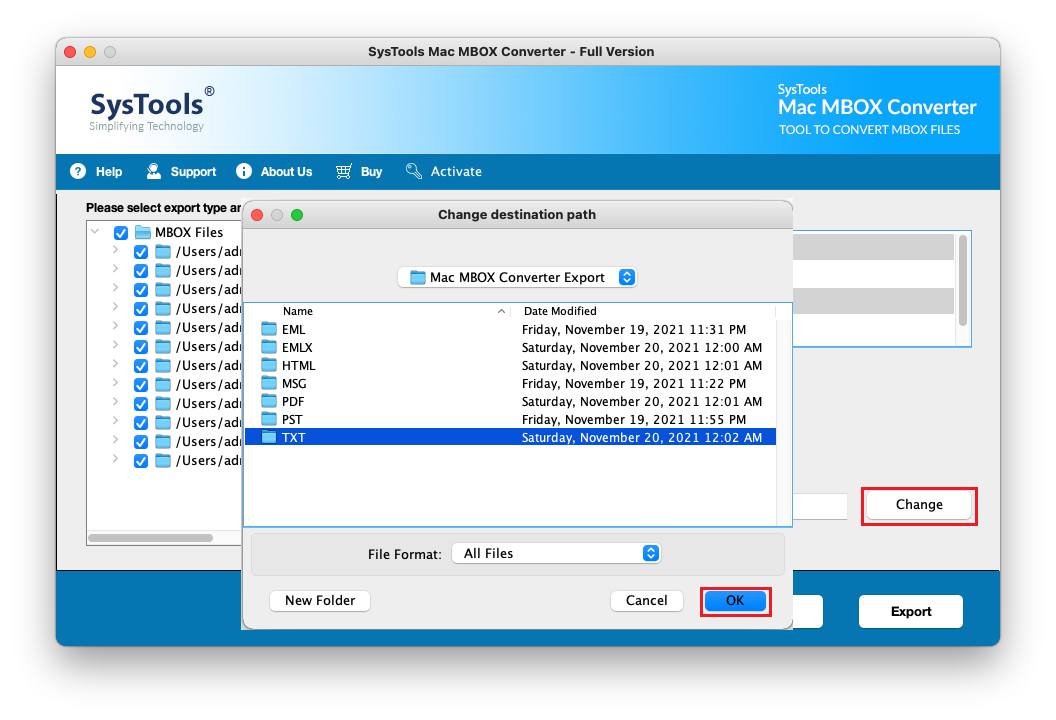Viewport: 1056px width, 720px height.
Task: Click the Activate key icon
Action: [414, 171]
